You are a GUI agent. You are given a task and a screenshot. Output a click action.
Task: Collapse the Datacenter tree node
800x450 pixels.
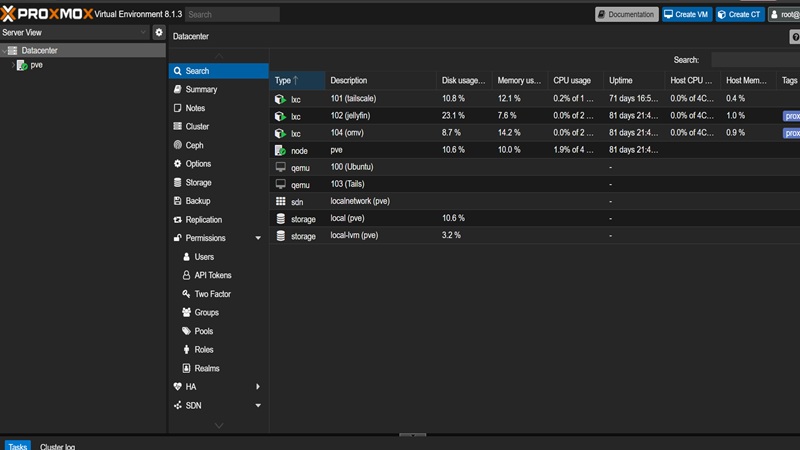tap(4, 51)
